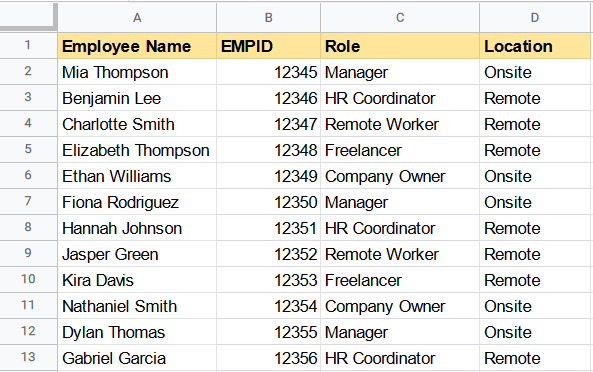Click the Location header cell

536,46
